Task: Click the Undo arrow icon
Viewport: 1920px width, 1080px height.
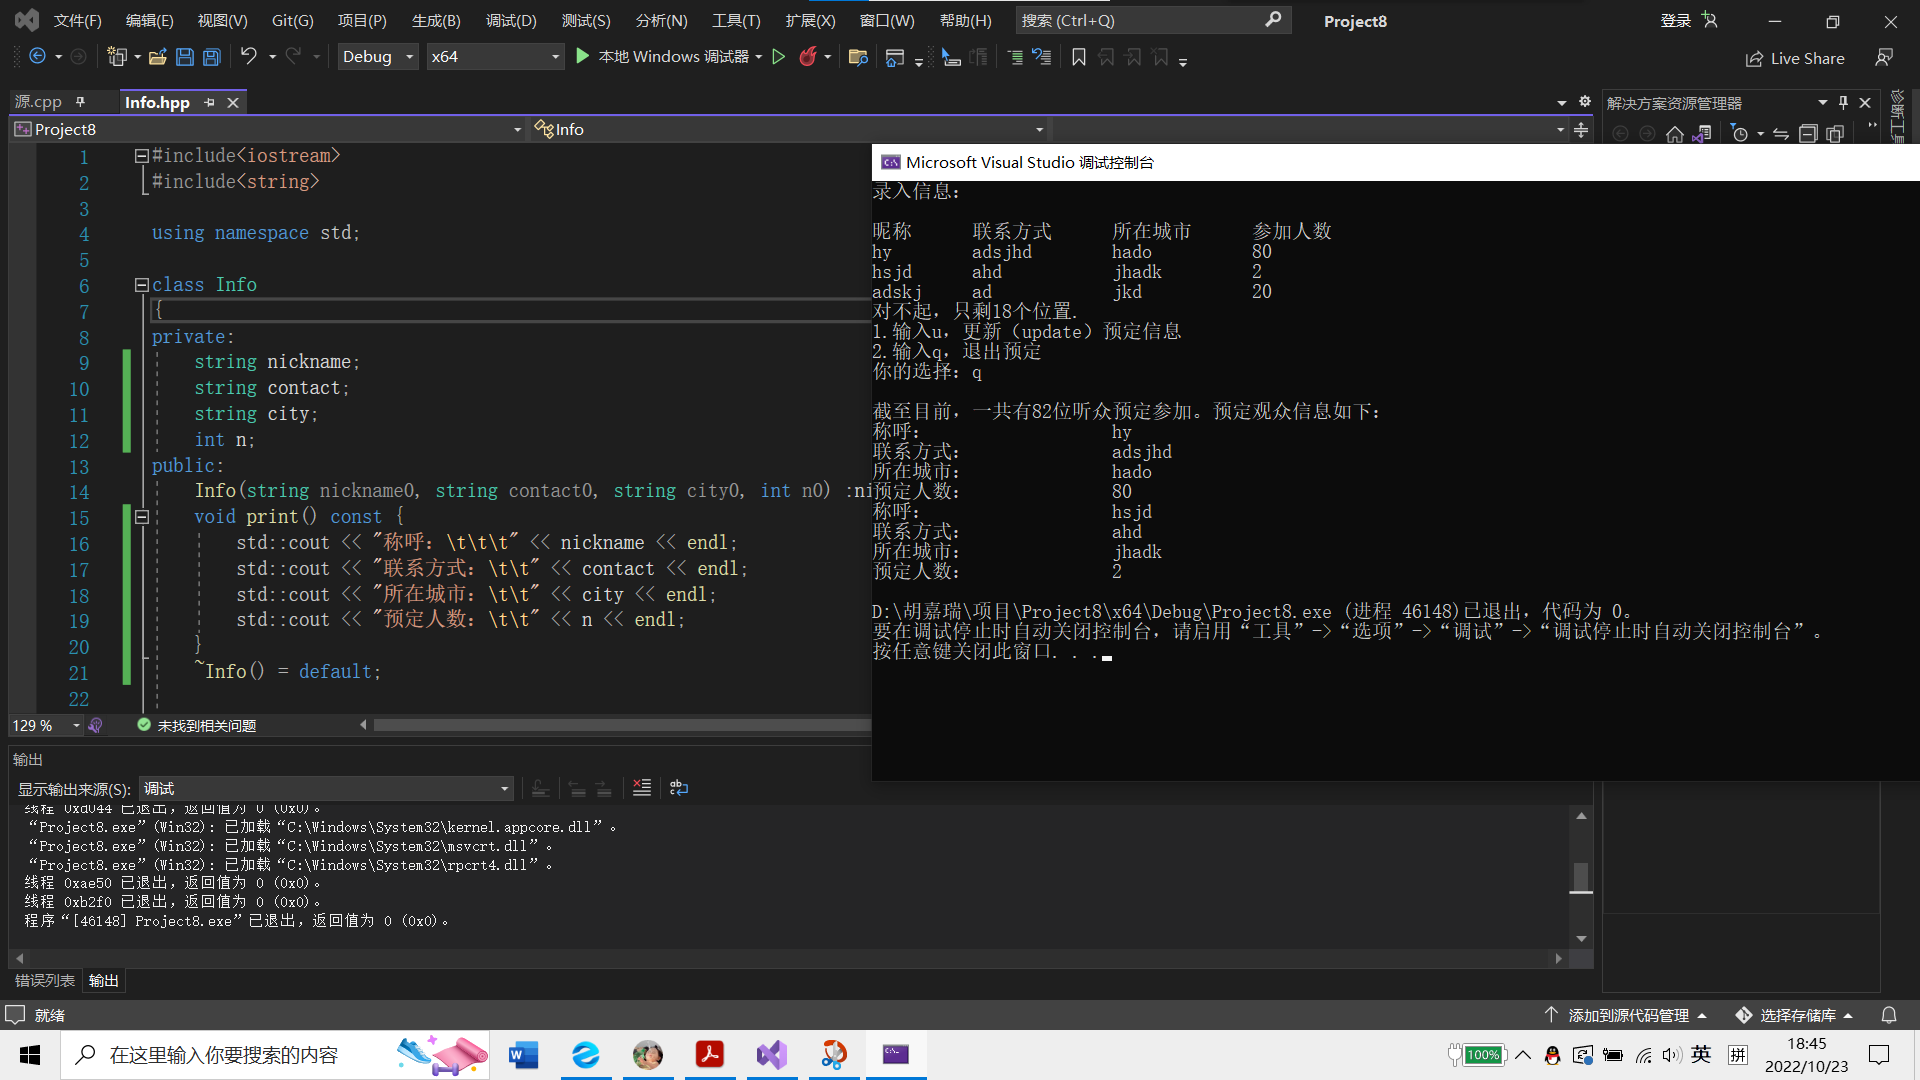Action: click(248, 57)
